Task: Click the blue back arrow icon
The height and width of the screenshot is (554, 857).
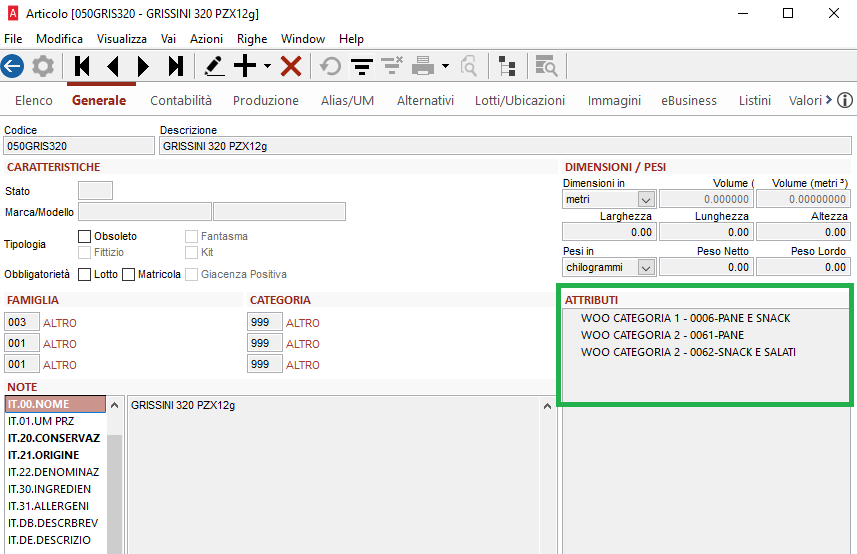Action: [12, 66]
